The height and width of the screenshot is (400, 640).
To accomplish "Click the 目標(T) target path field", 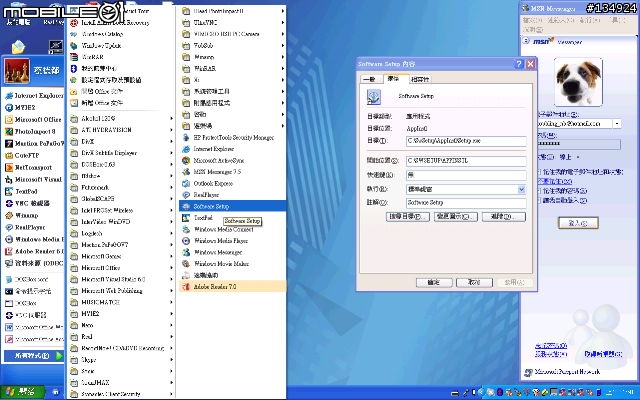I will coord(466,141).
